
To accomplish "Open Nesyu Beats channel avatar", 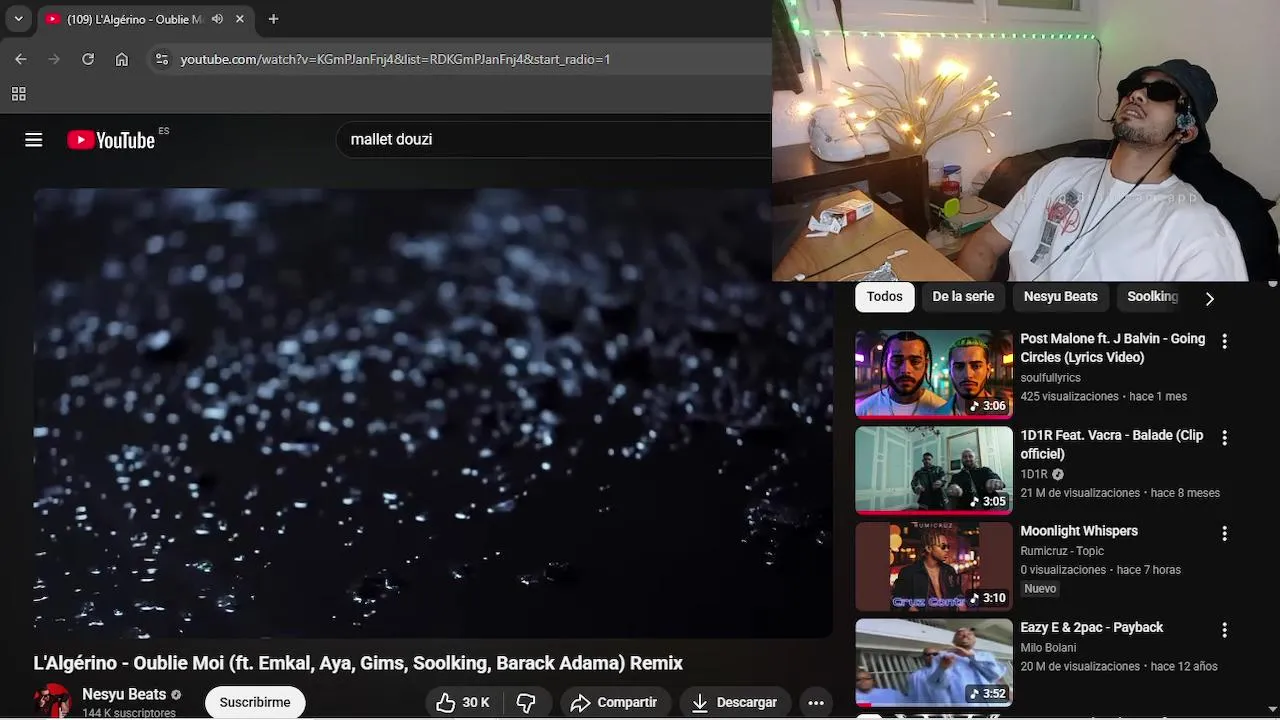I will (52, 701).
